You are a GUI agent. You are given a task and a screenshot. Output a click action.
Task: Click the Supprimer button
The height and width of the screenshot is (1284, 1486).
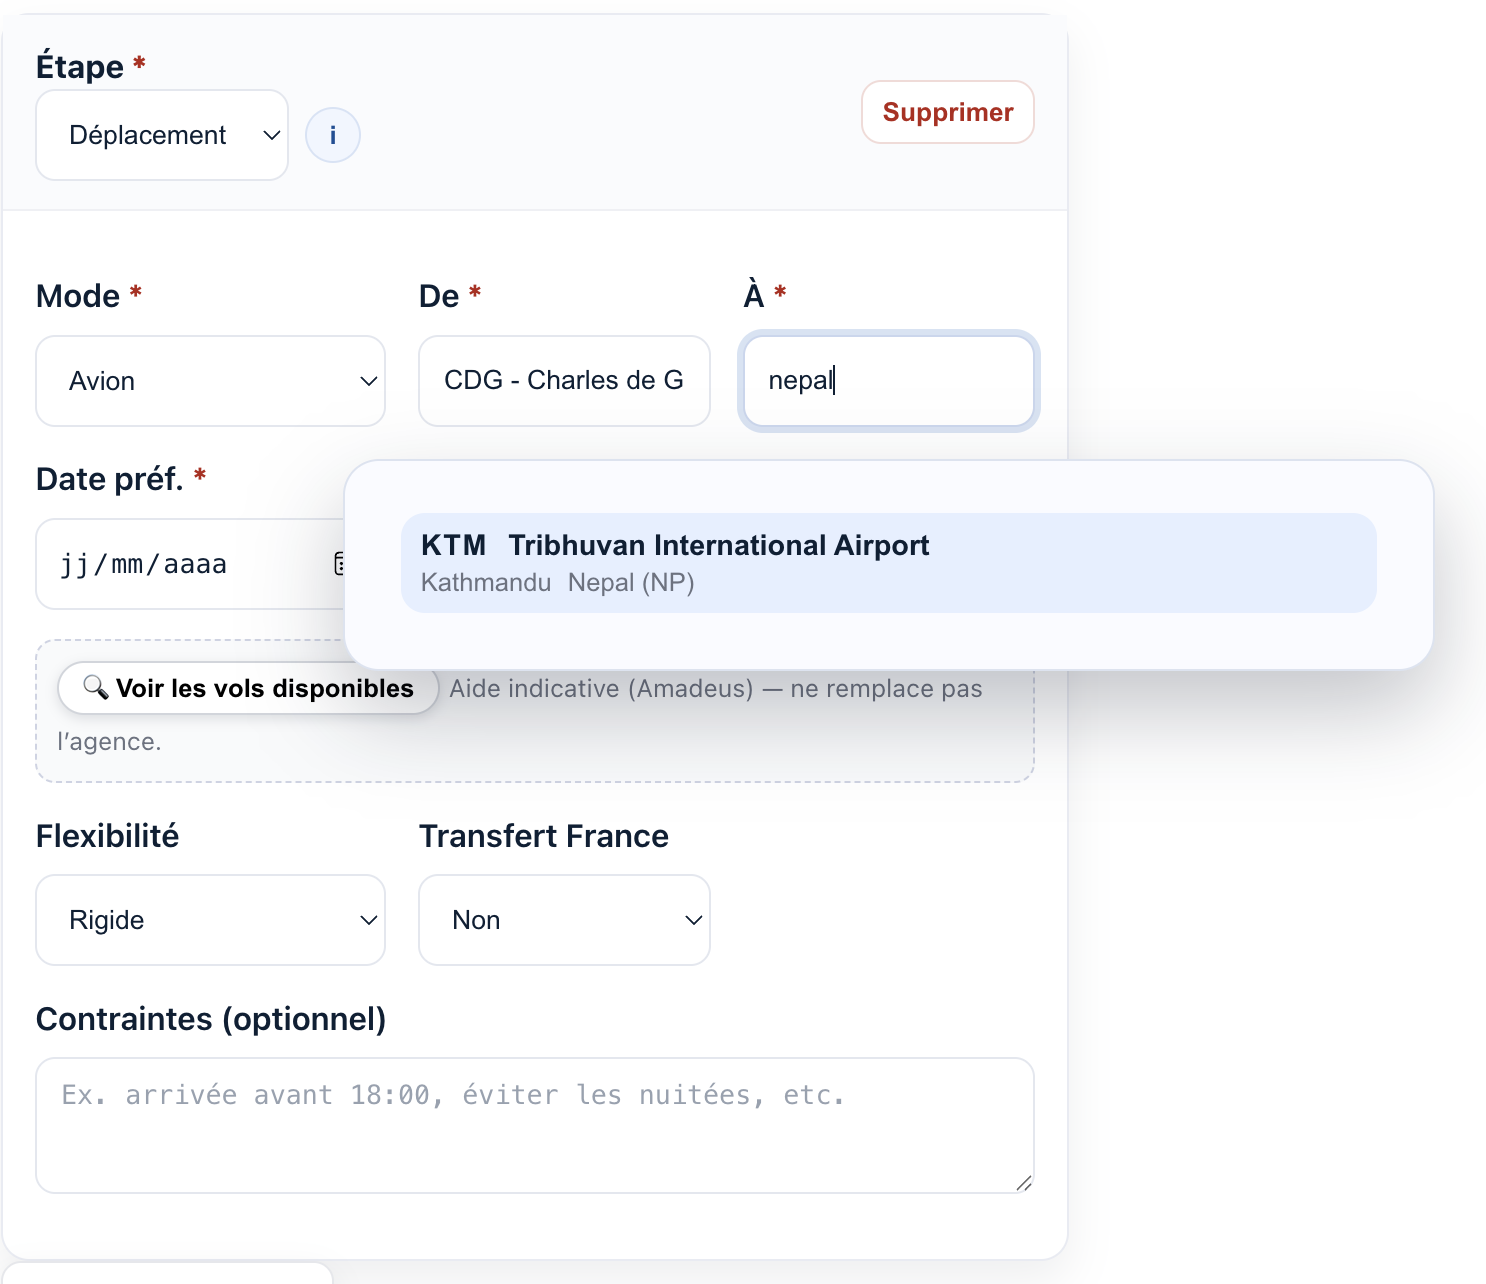click(947, 112)
